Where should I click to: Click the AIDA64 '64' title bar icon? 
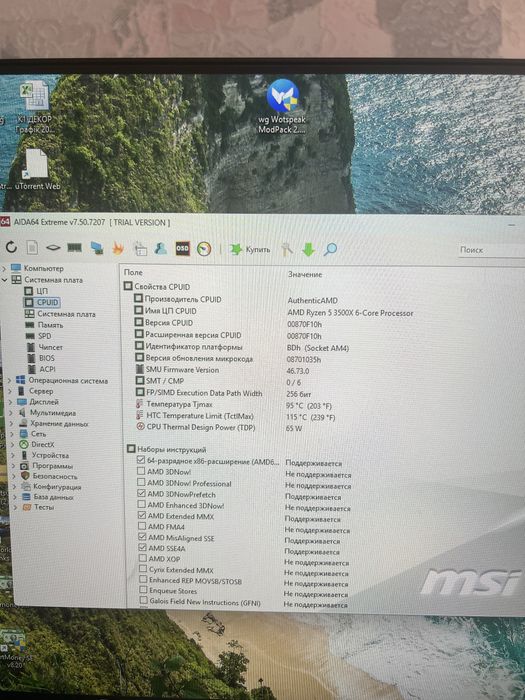(5, 221)
